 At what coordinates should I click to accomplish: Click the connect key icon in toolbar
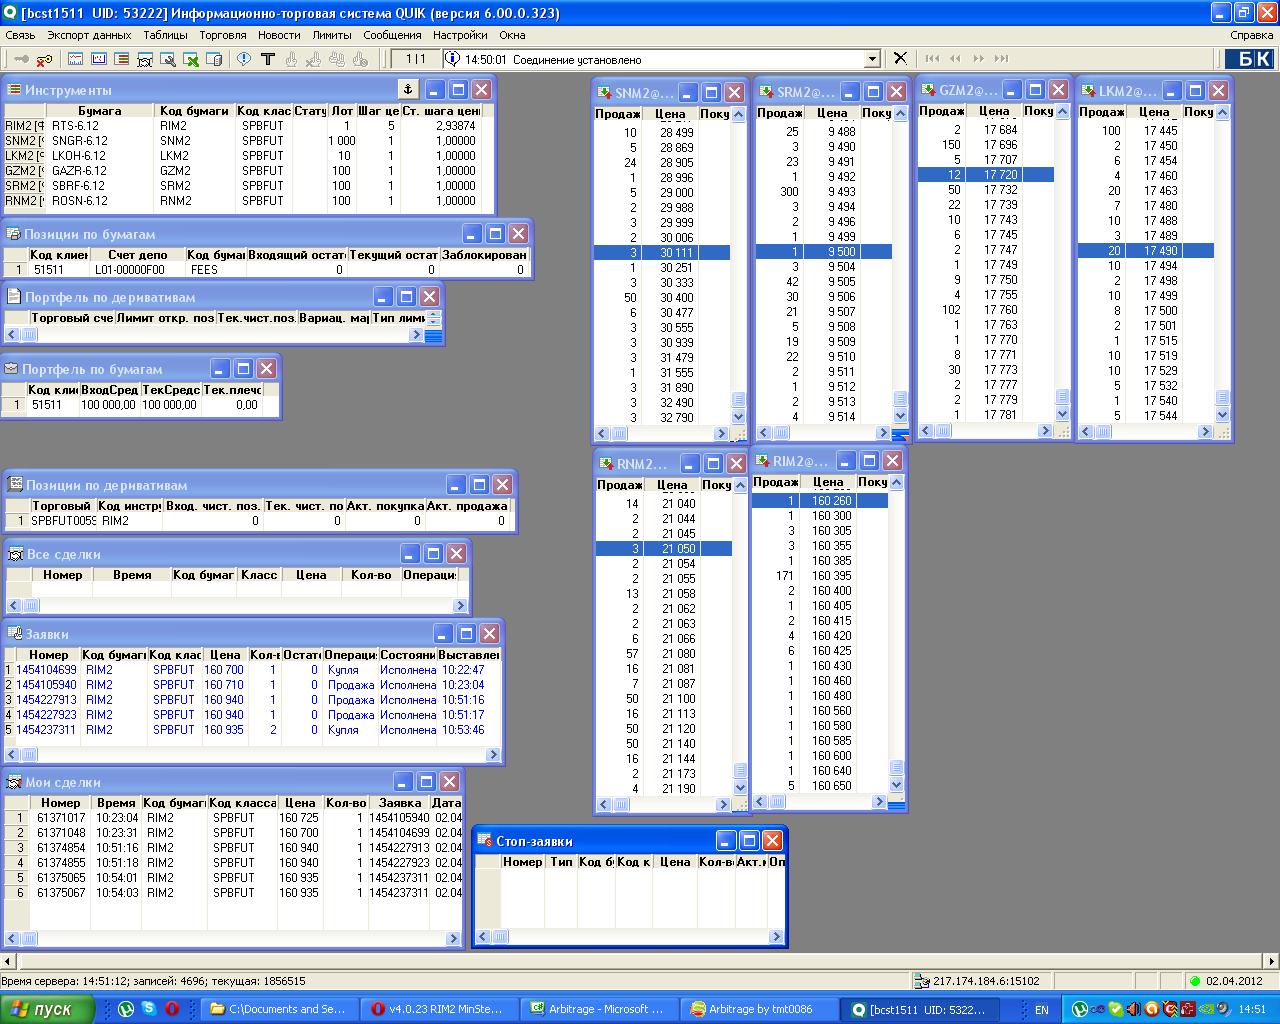[x=20, y=59]
